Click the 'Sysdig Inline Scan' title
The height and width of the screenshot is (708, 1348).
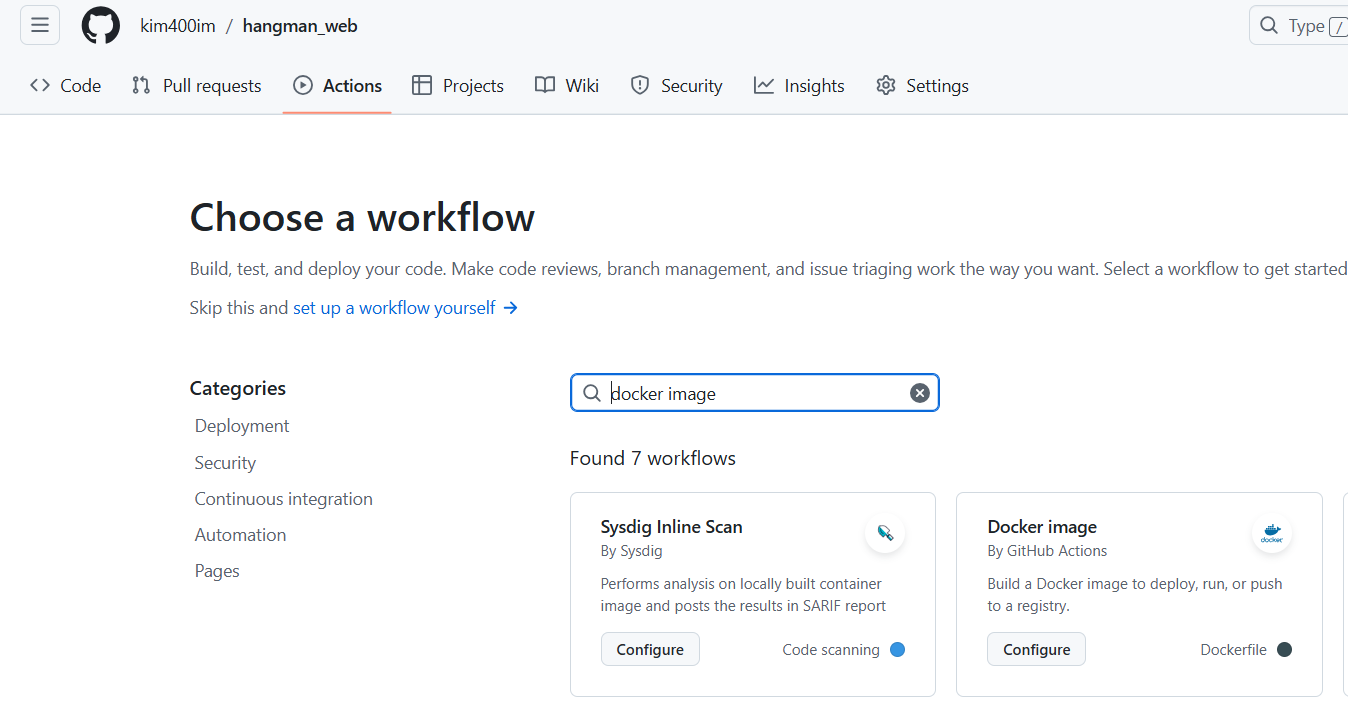click(671, 527)
